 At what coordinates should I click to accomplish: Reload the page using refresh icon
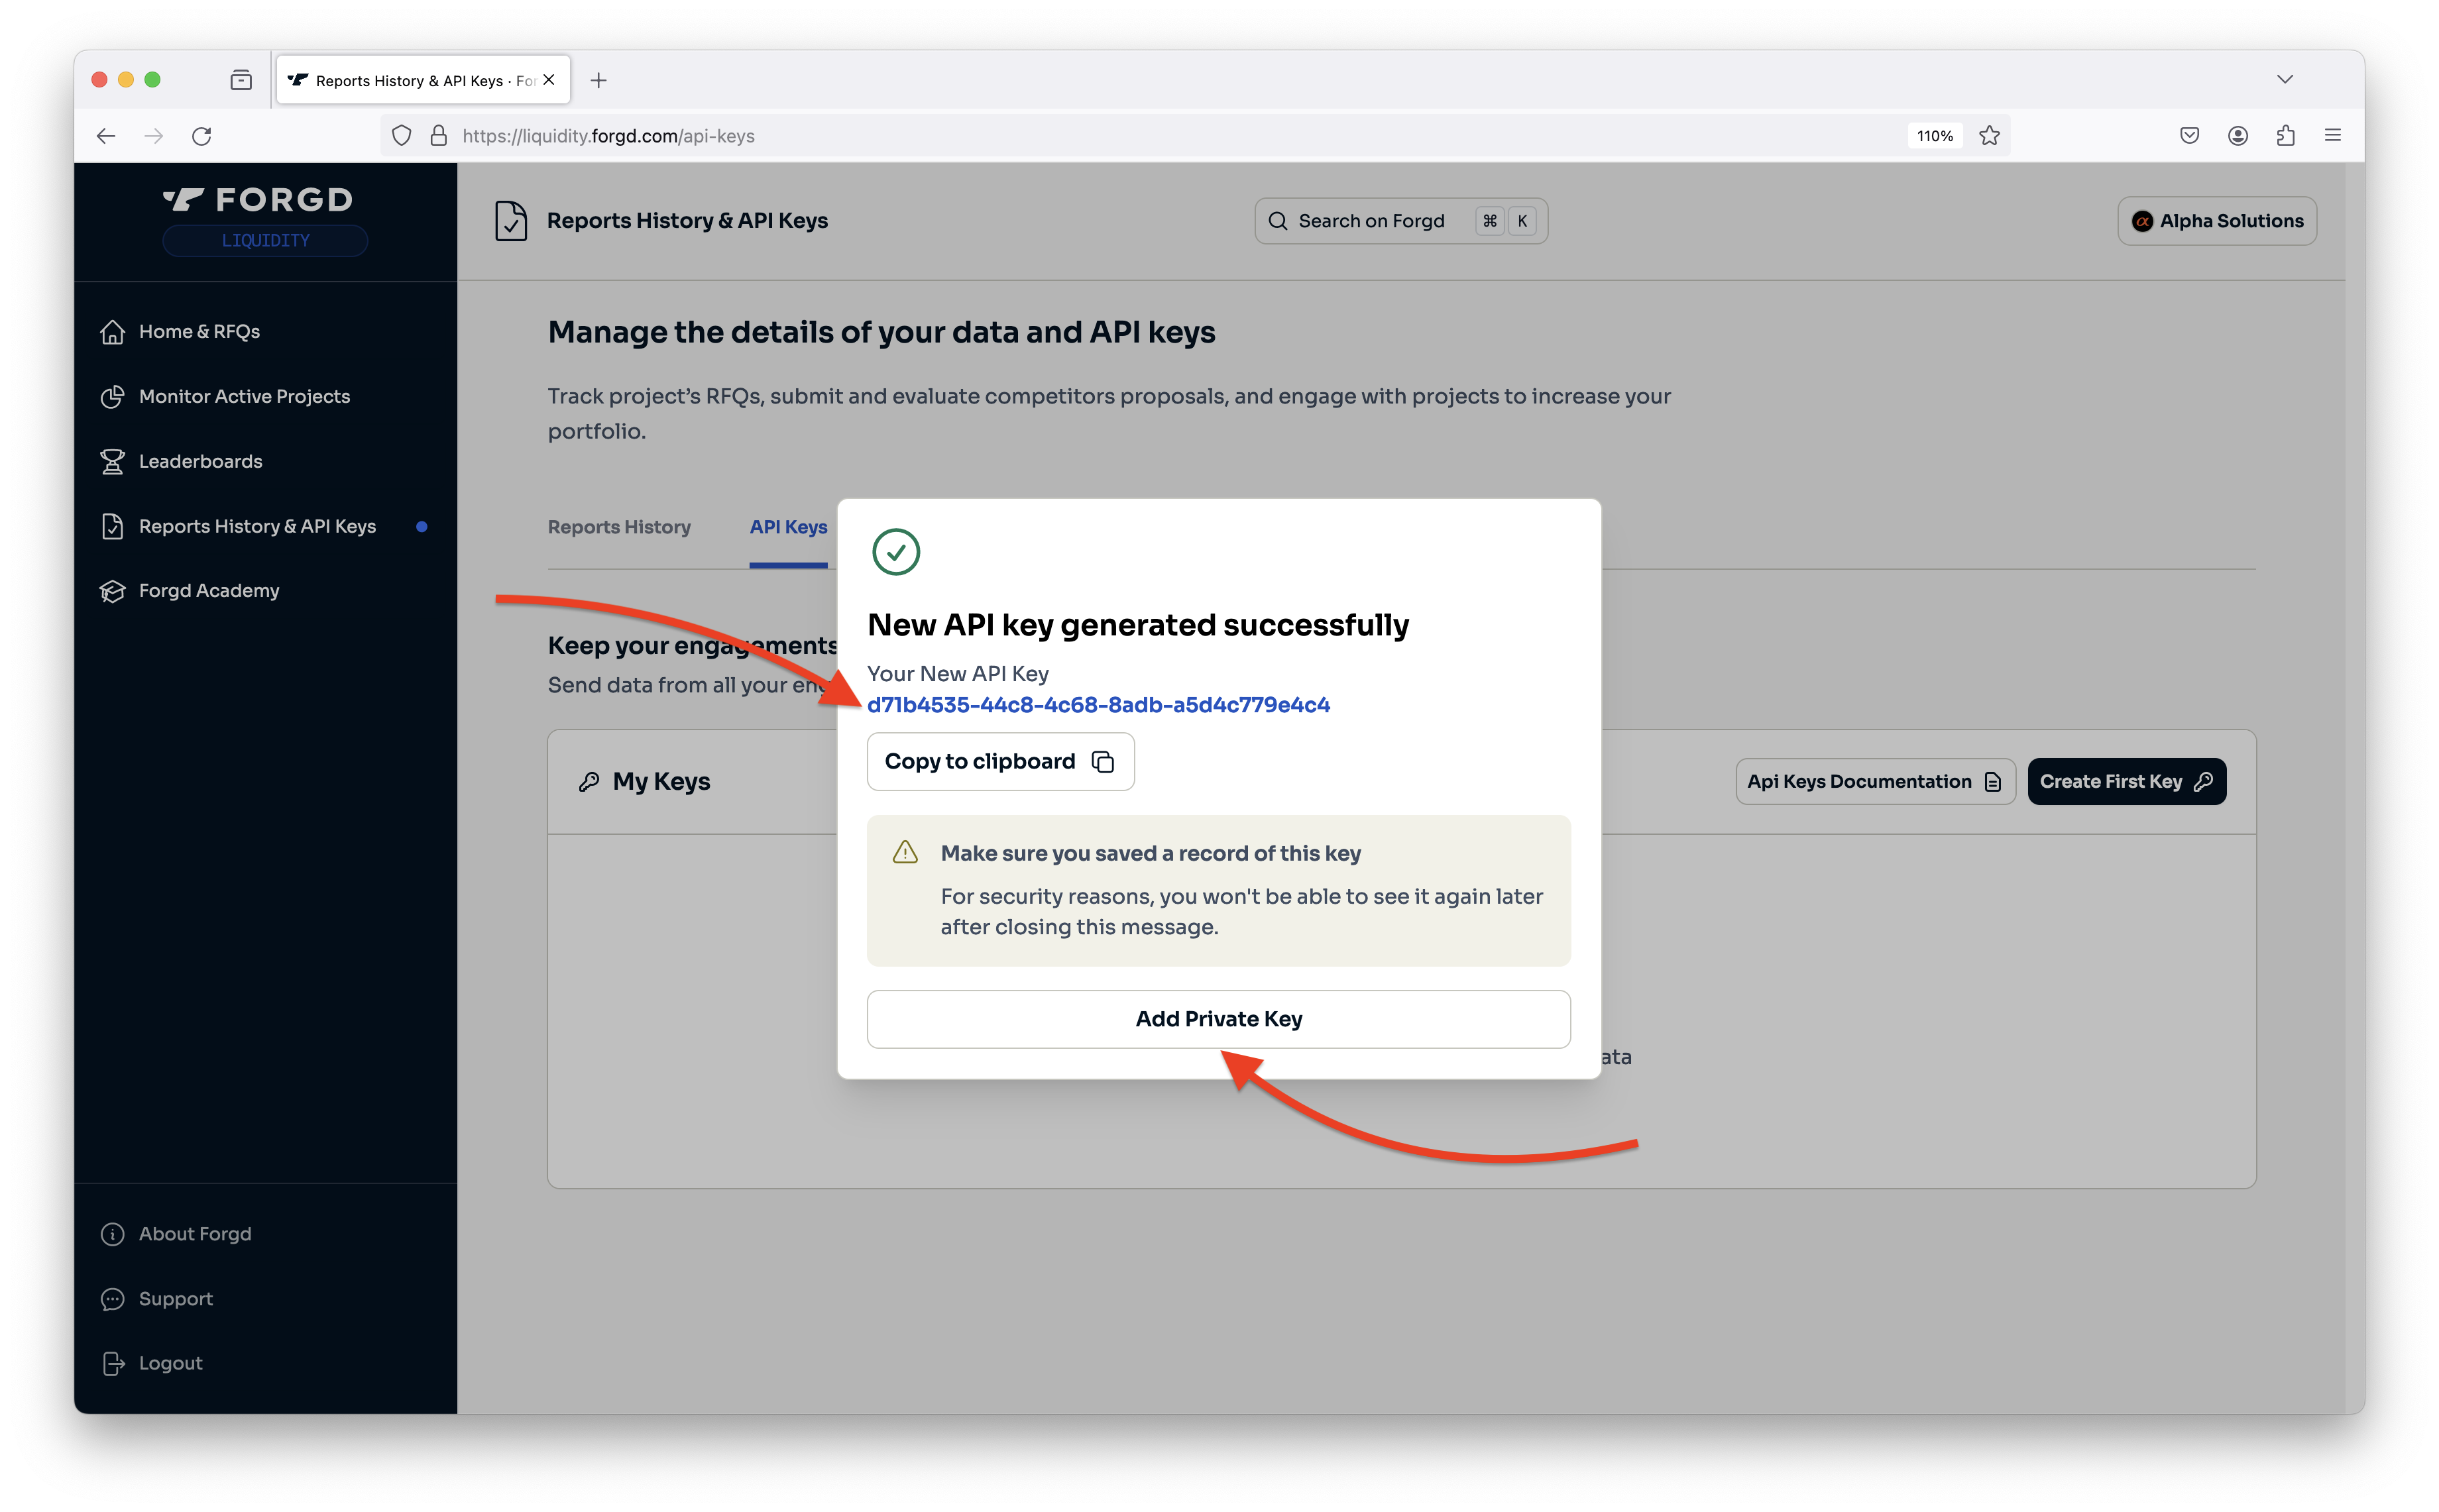tap(202, 136)
